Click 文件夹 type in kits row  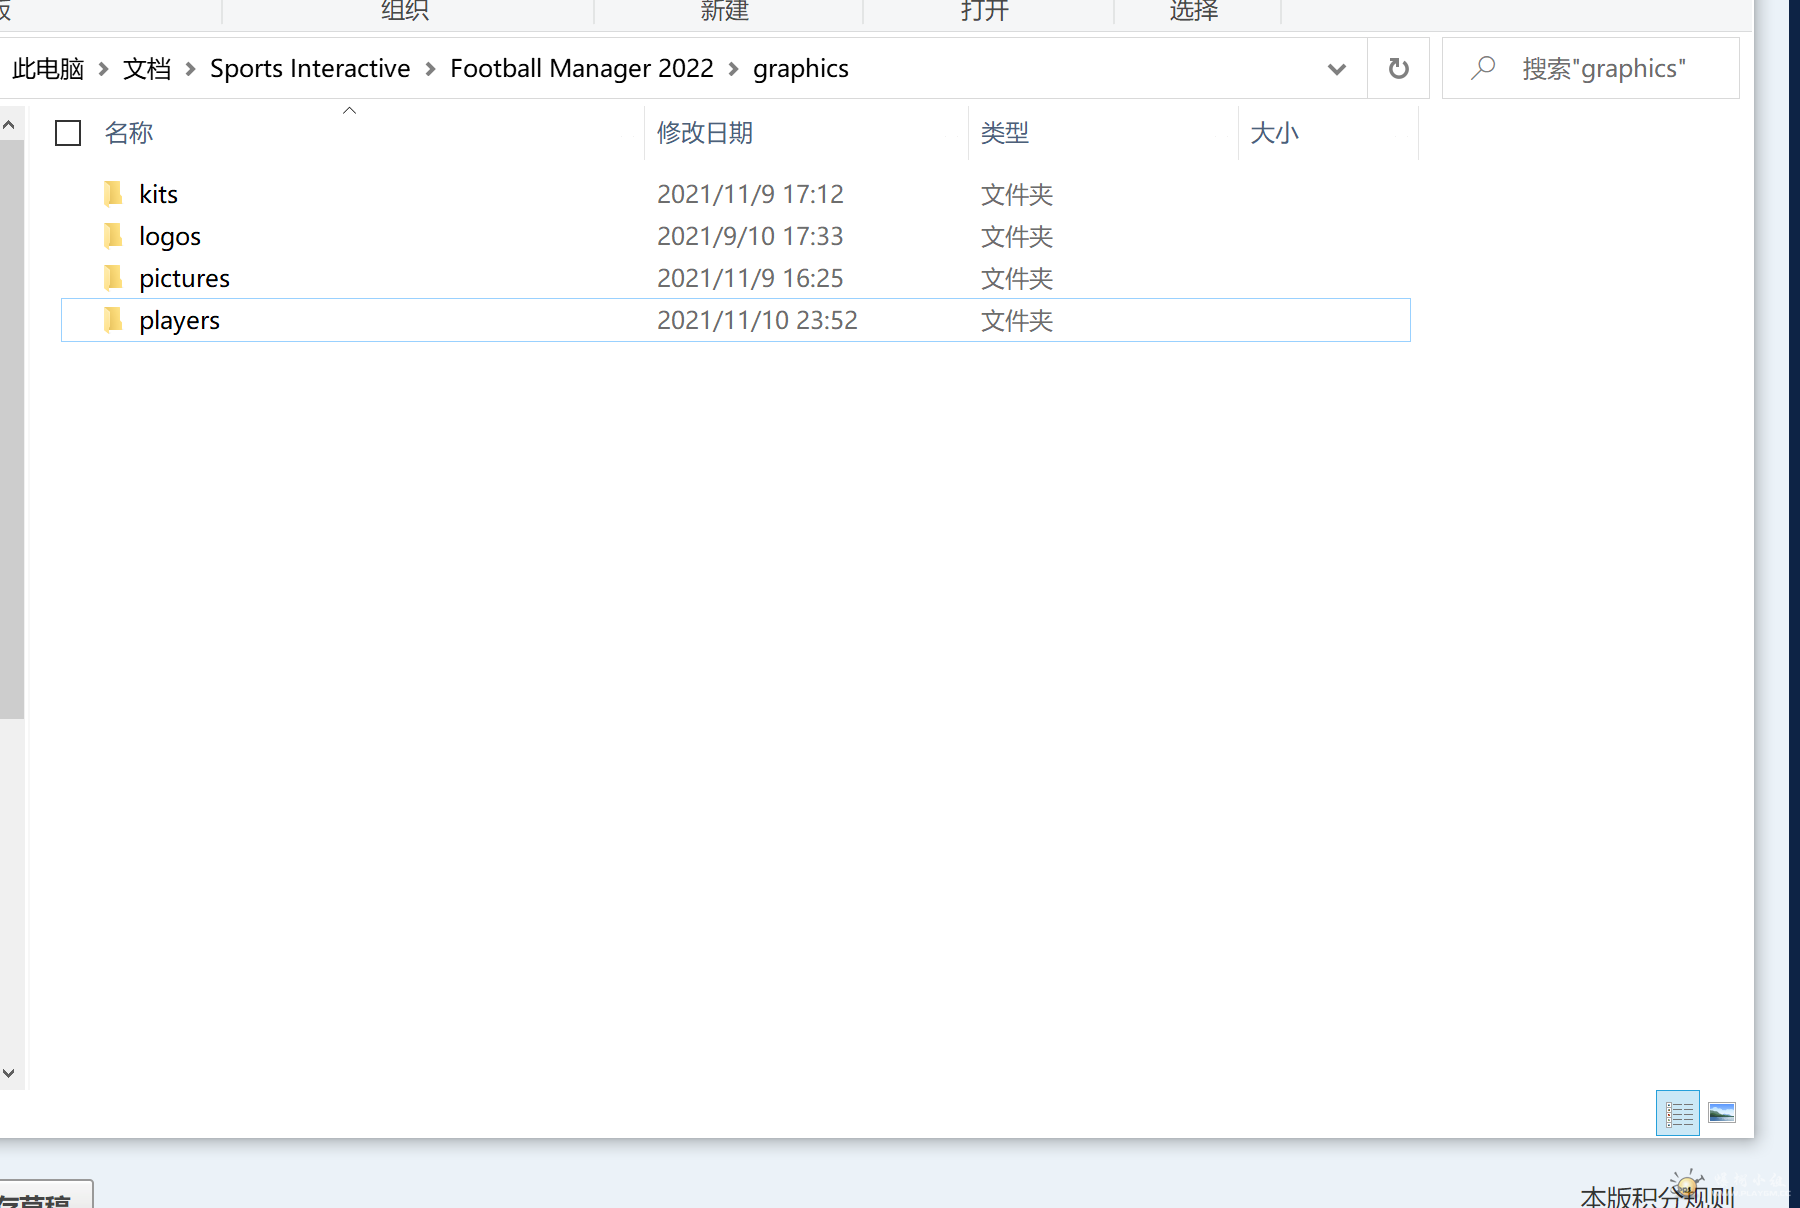click(1017, 194)
